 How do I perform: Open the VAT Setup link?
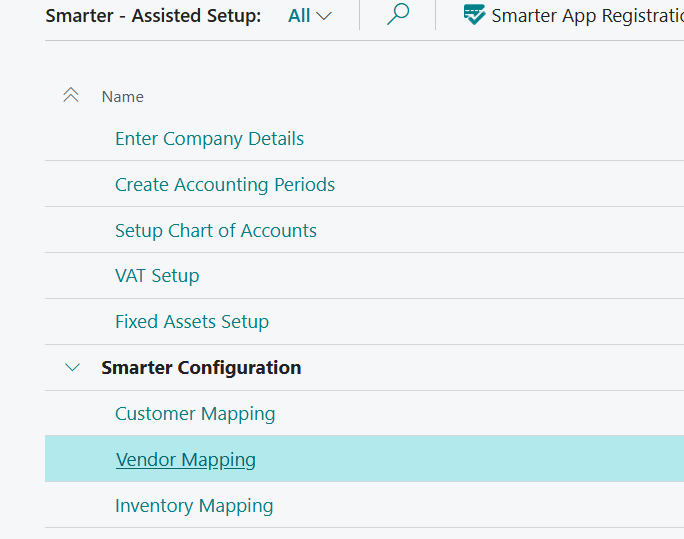(x=157, y=276)
